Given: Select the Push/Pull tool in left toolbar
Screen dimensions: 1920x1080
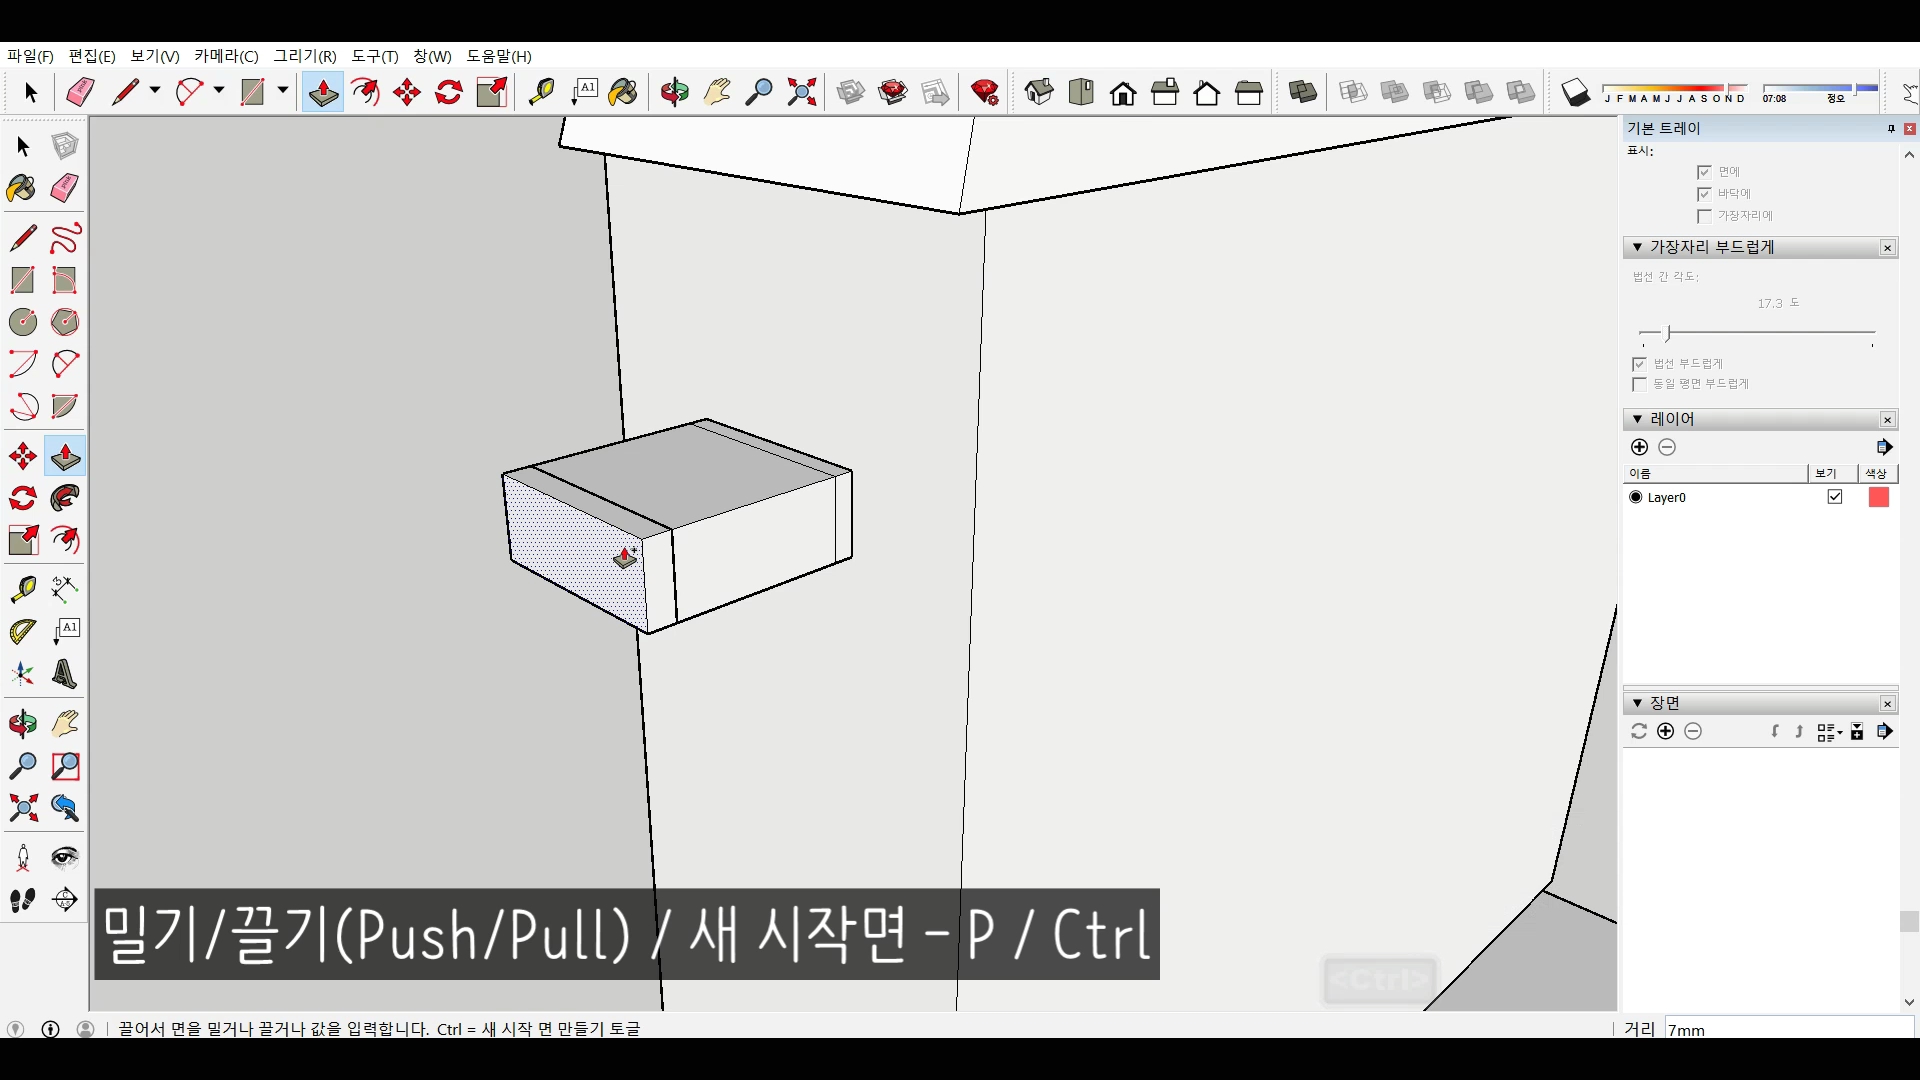Looking at the screenshot, I should click(65, 457).
